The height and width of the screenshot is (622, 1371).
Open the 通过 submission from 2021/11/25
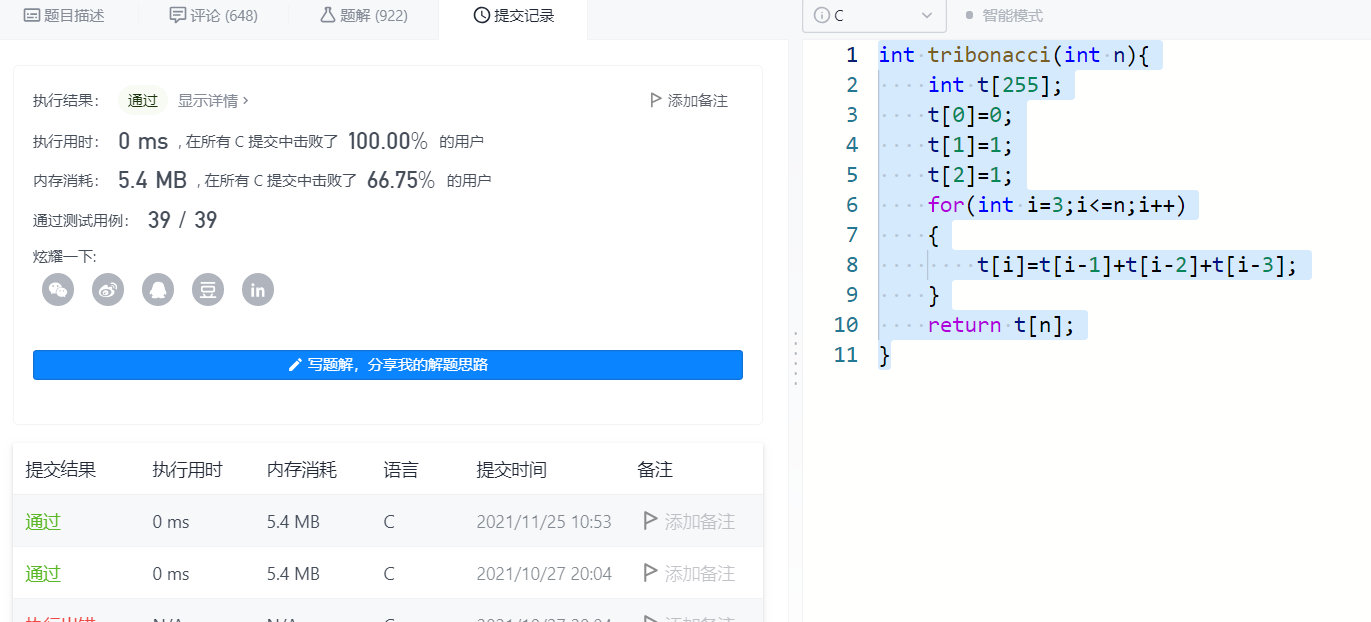[x=43, y=521]
